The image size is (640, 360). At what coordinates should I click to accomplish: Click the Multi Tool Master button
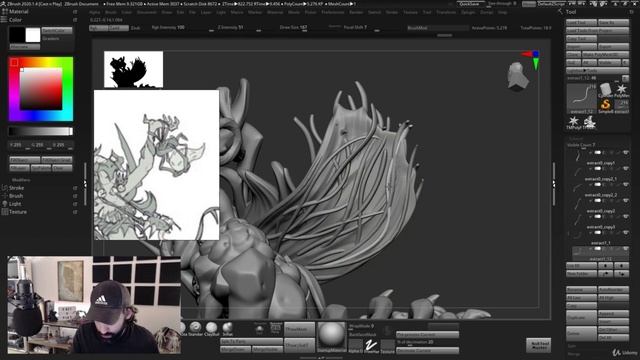538,345
